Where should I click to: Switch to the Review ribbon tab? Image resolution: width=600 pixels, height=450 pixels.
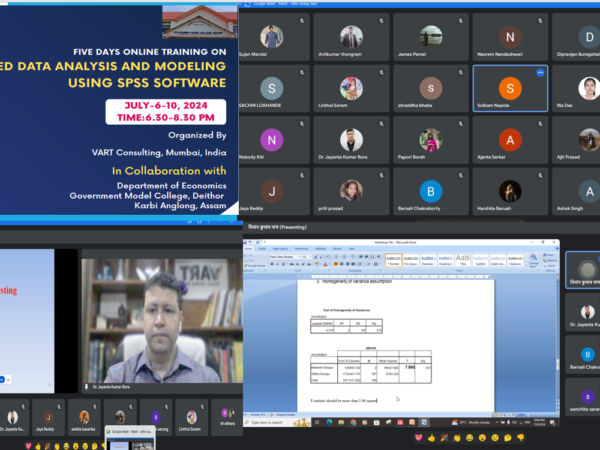point(337,249)
